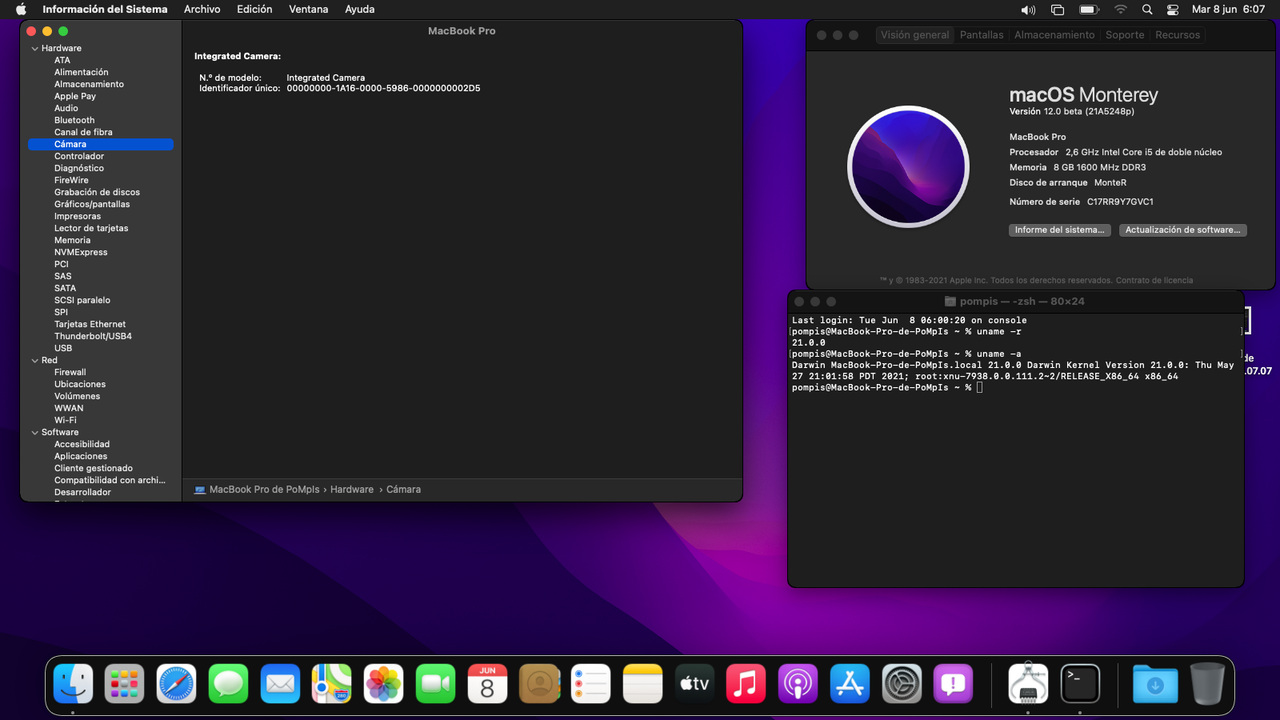Open Calendar icon in the dock
The image size is (1280, 720).
click(488, 684)
